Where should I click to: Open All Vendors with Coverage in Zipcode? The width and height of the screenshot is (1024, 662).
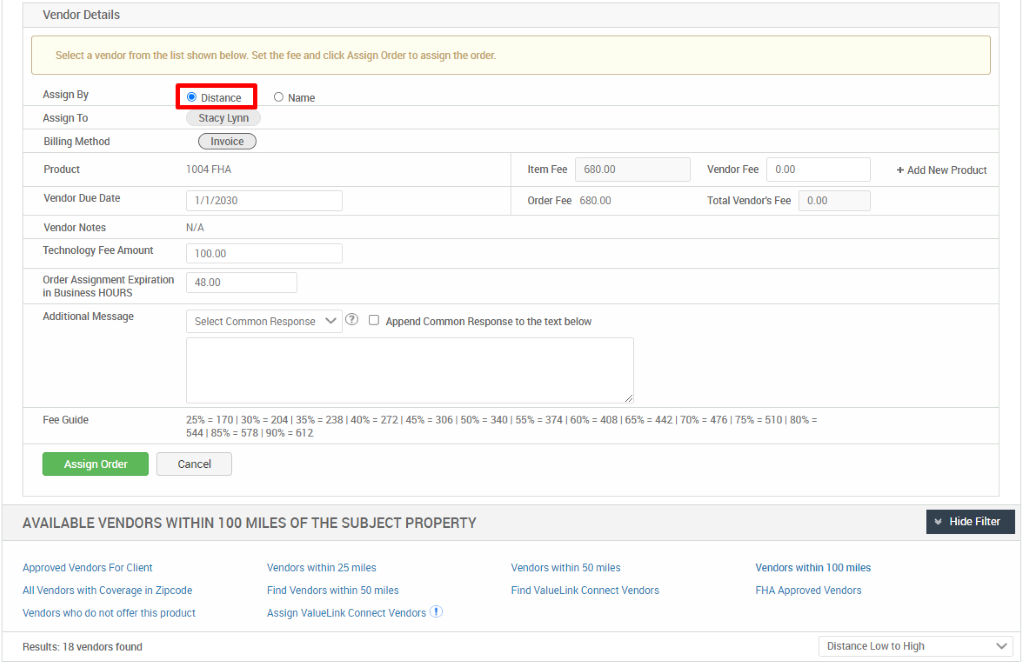point(107,591)
